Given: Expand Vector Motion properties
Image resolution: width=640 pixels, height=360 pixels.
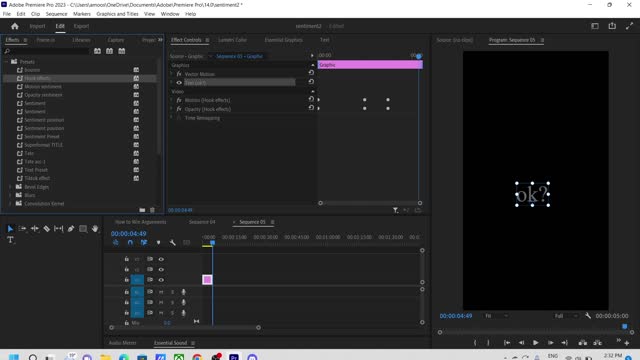Looking at the screenshot, I should coord(172,74).
